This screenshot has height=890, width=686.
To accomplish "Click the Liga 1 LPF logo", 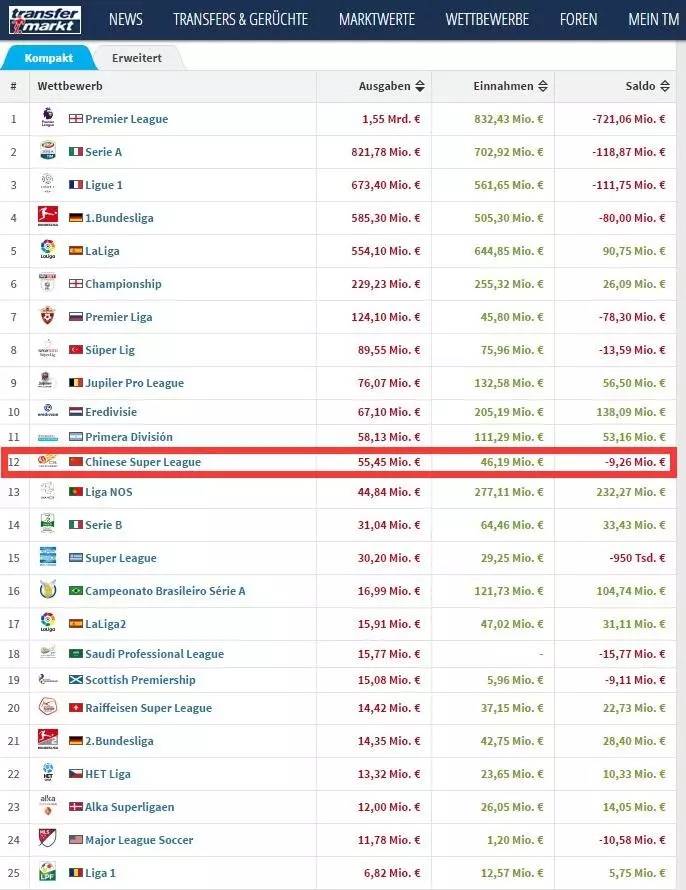I will (x=47, y=872).
